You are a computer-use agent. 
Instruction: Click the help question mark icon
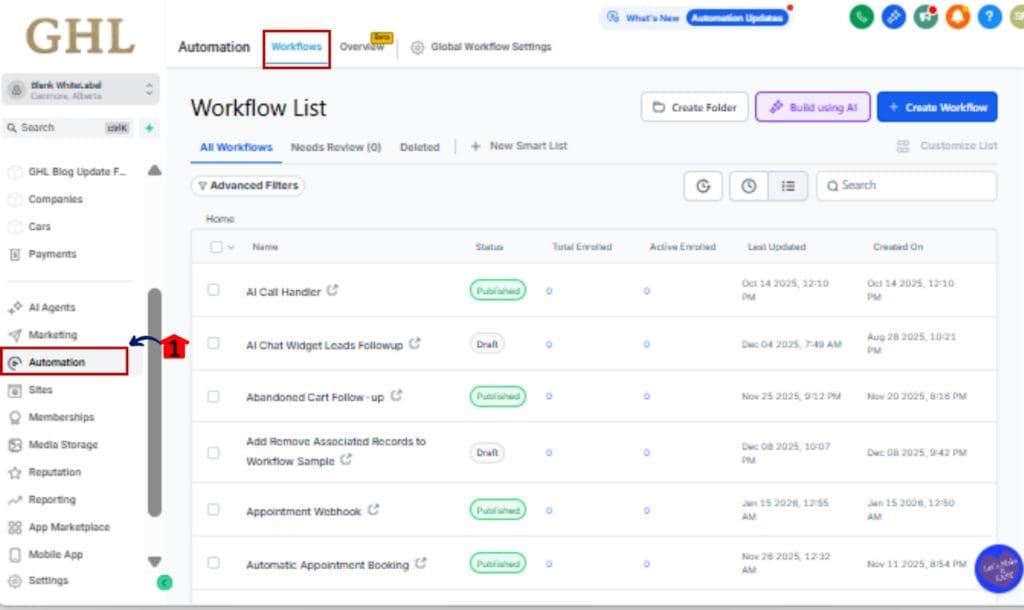tap(989, 16)
